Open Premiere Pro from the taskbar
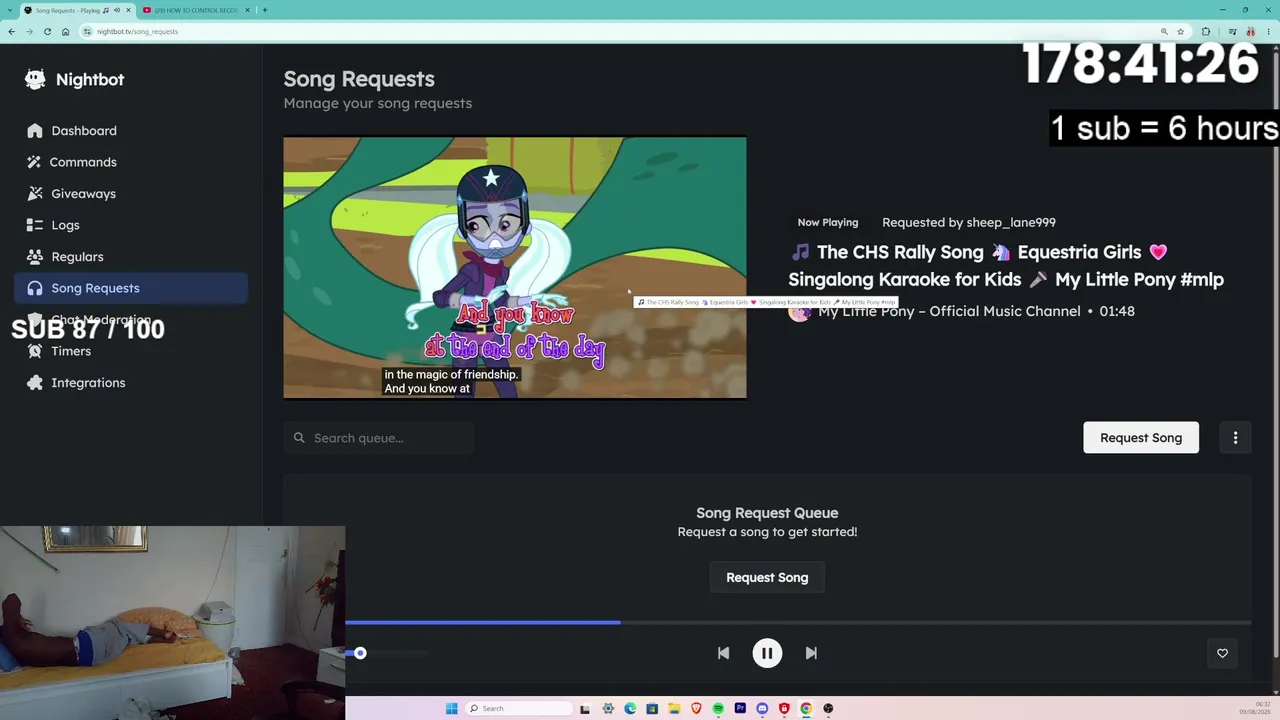Viewport: 1280px width, 720px height. (x=740, y=708)
